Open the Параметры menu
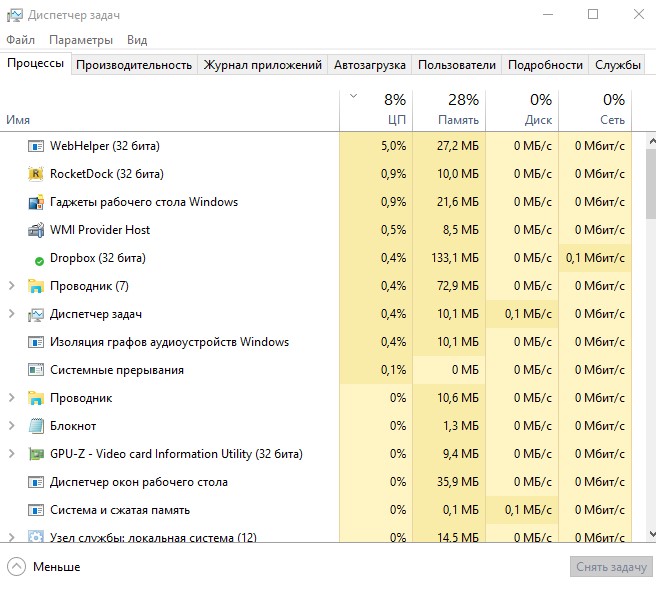The width and height of the screenshot is (656, 591). (81, 40)
